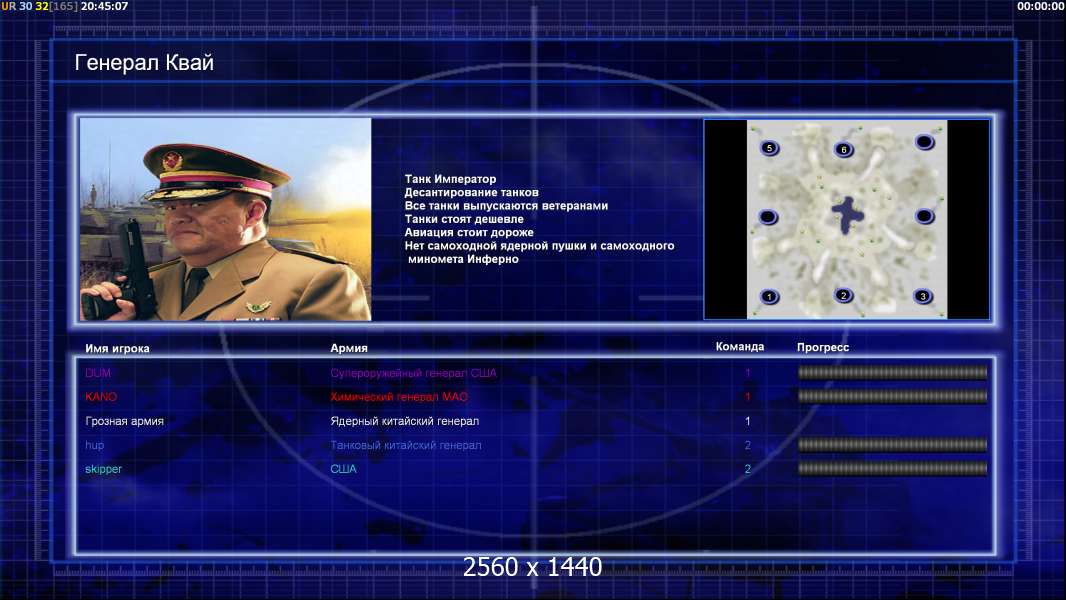The image size is (1066, 600).
Task: Click the 'Прогресс' column header
Action: [x=823, y=347]
